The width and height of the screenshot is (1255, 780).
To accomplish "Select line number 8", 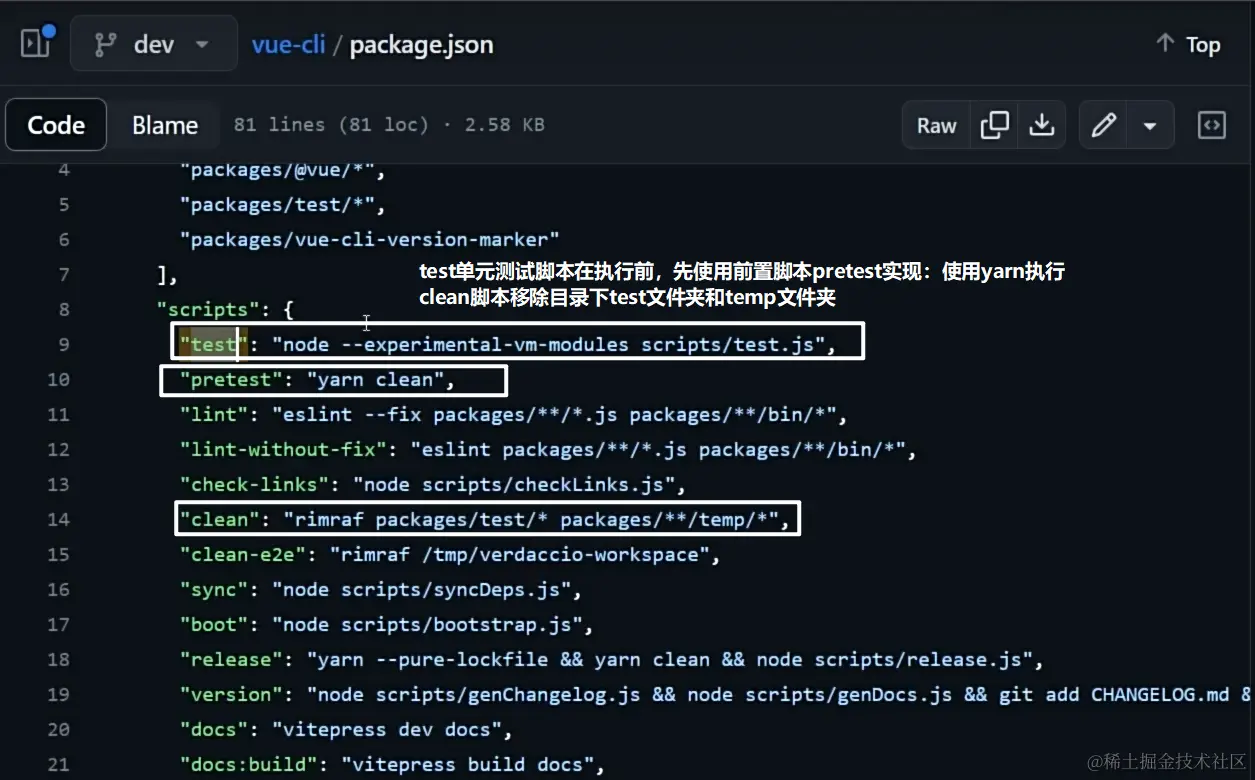I will pos(64,309).
